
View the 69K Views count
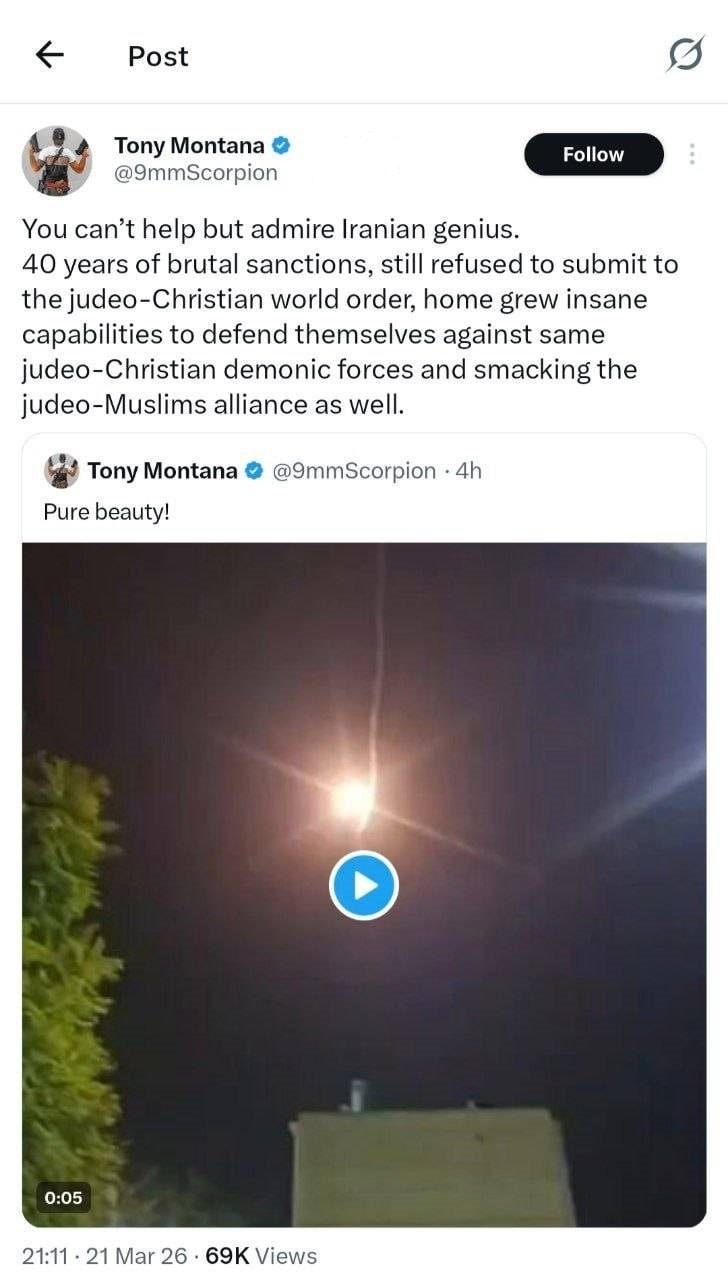261,1256
